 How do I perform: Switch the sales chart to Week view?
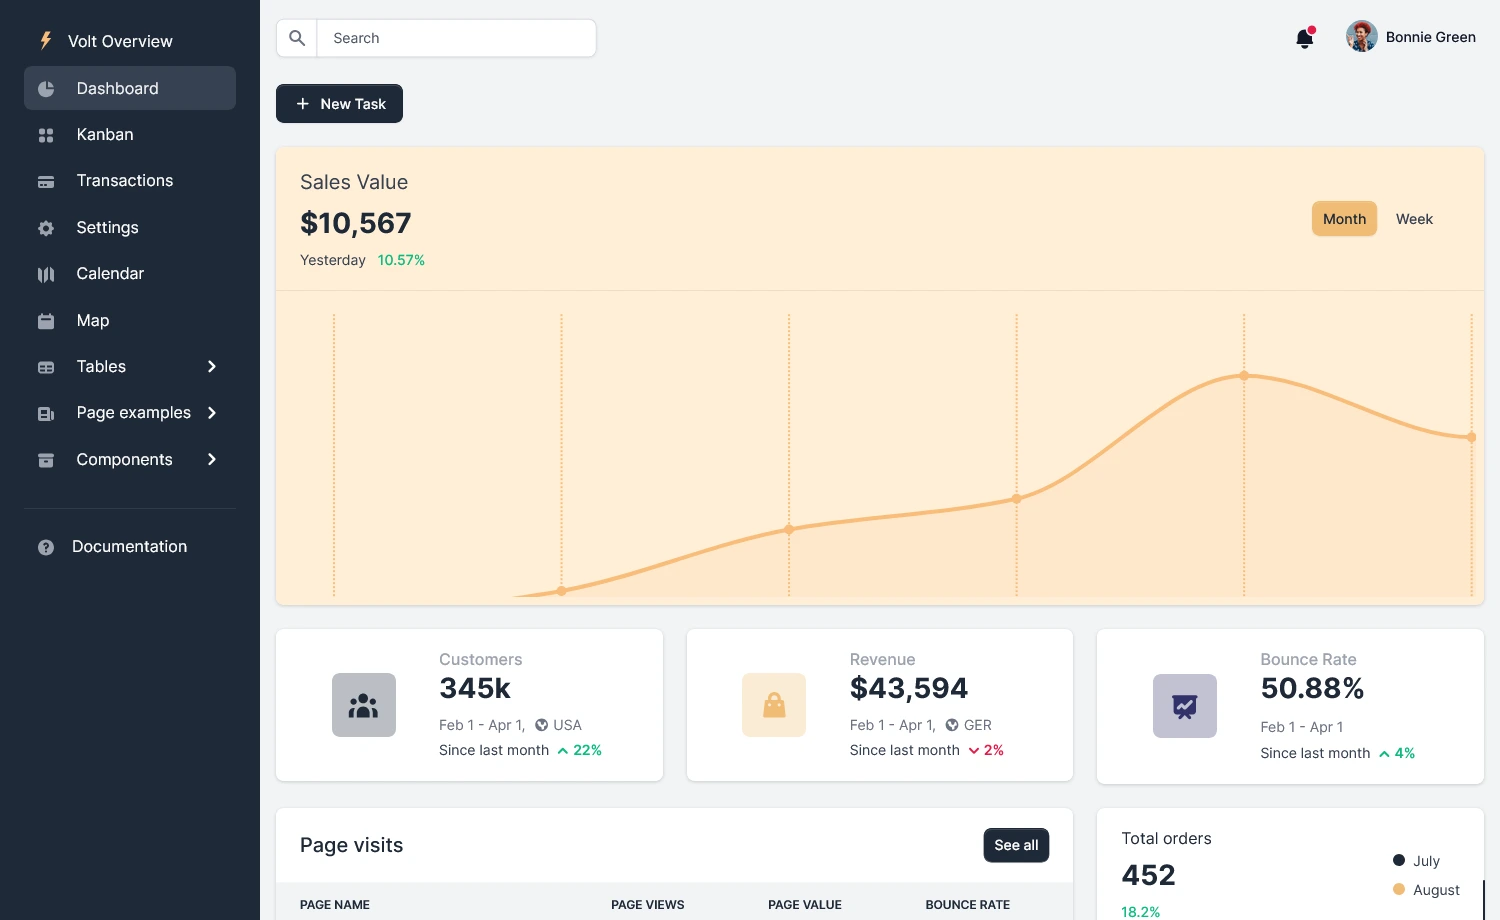click(1414, 219)
